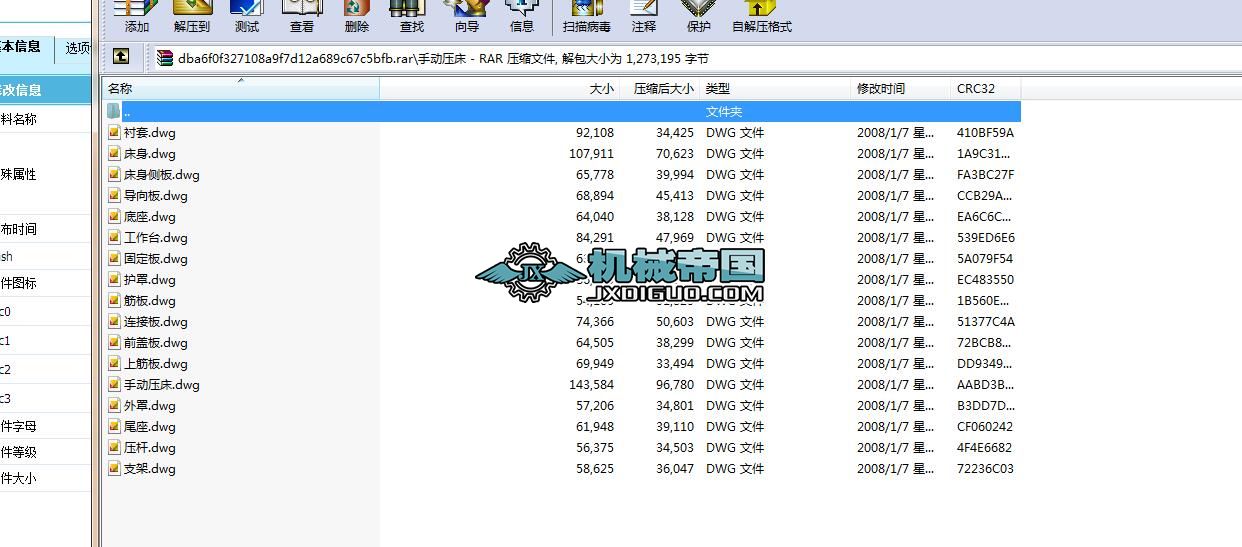Click the 向导 (Wizard) toolbar button

pyautogui.click(x=467, y=17)
